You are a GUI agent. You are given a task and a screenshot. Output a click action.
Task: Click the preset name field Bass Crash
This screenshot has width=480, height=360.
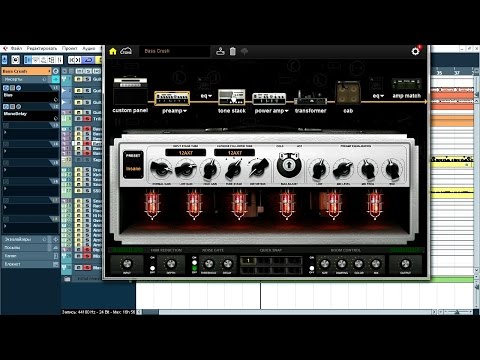pos(174,51)
